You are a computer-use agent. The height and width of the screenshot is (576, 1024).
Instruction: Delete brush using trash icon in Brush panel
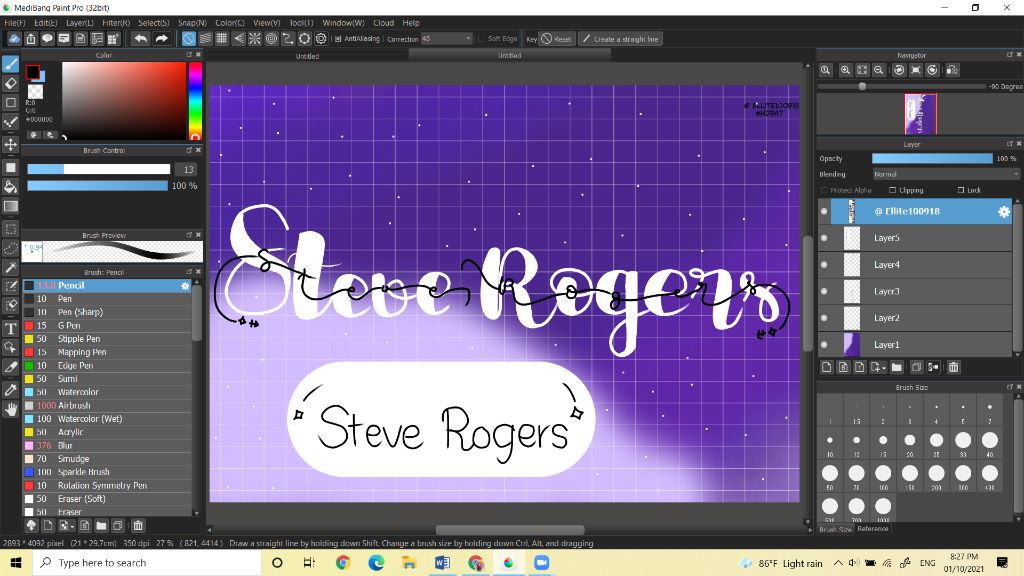(x=138, y=526)
